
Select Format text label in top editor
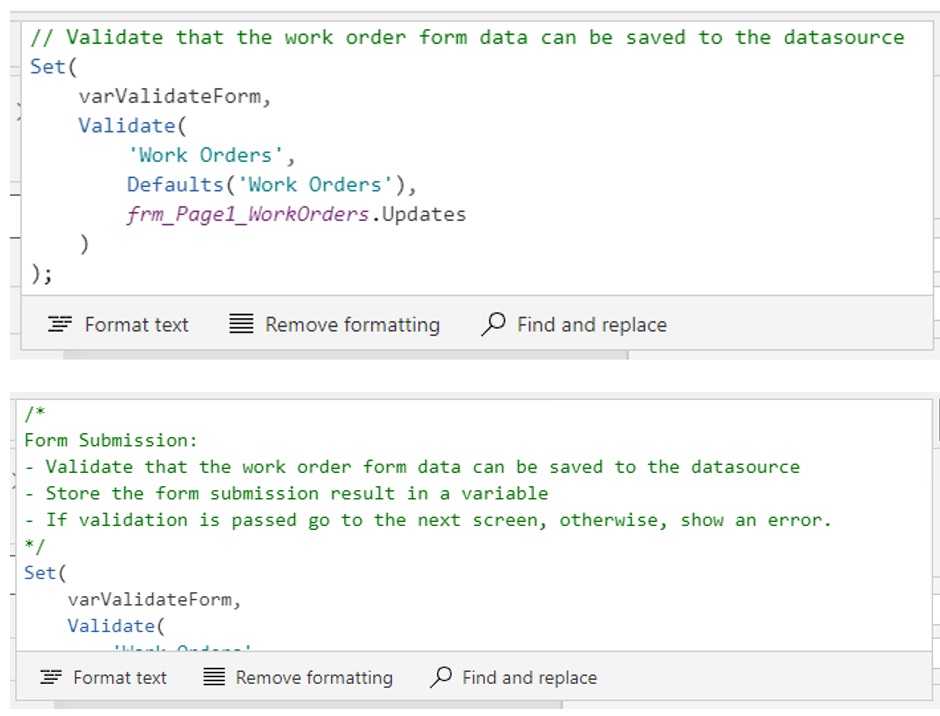(137, 324)
